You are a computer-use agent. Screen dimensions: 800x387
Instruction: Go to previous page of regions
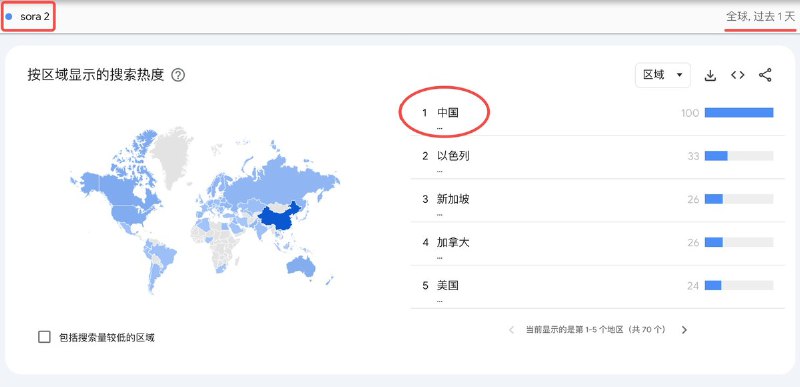(511, 330)
